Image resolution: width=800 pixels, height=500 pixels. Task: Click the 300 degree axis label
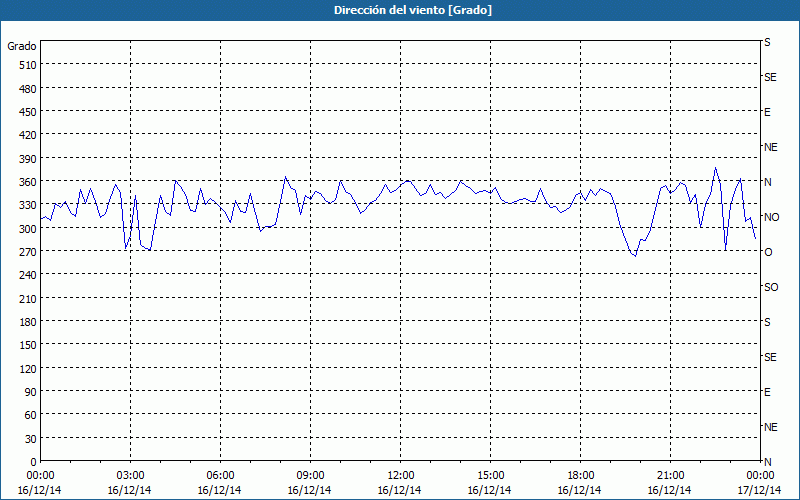28,229
